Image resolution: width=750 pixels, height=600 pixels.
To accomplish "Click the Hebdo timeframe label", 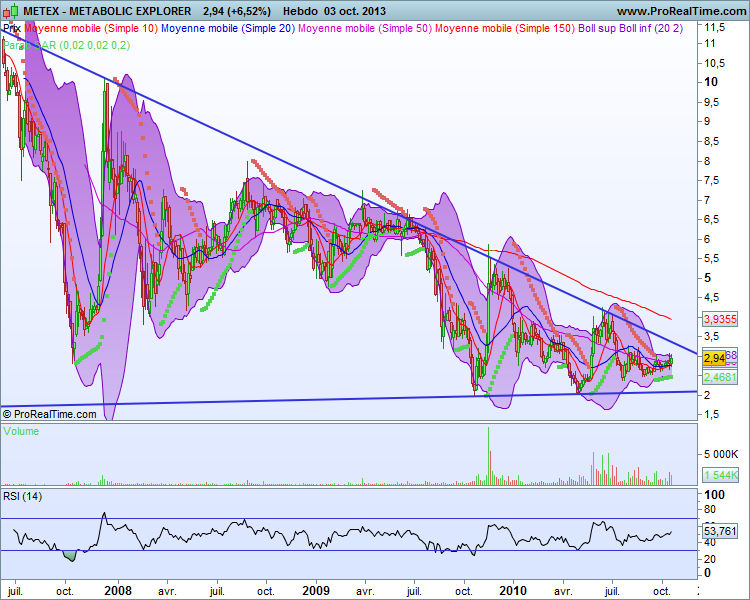I will click(300, 11).
